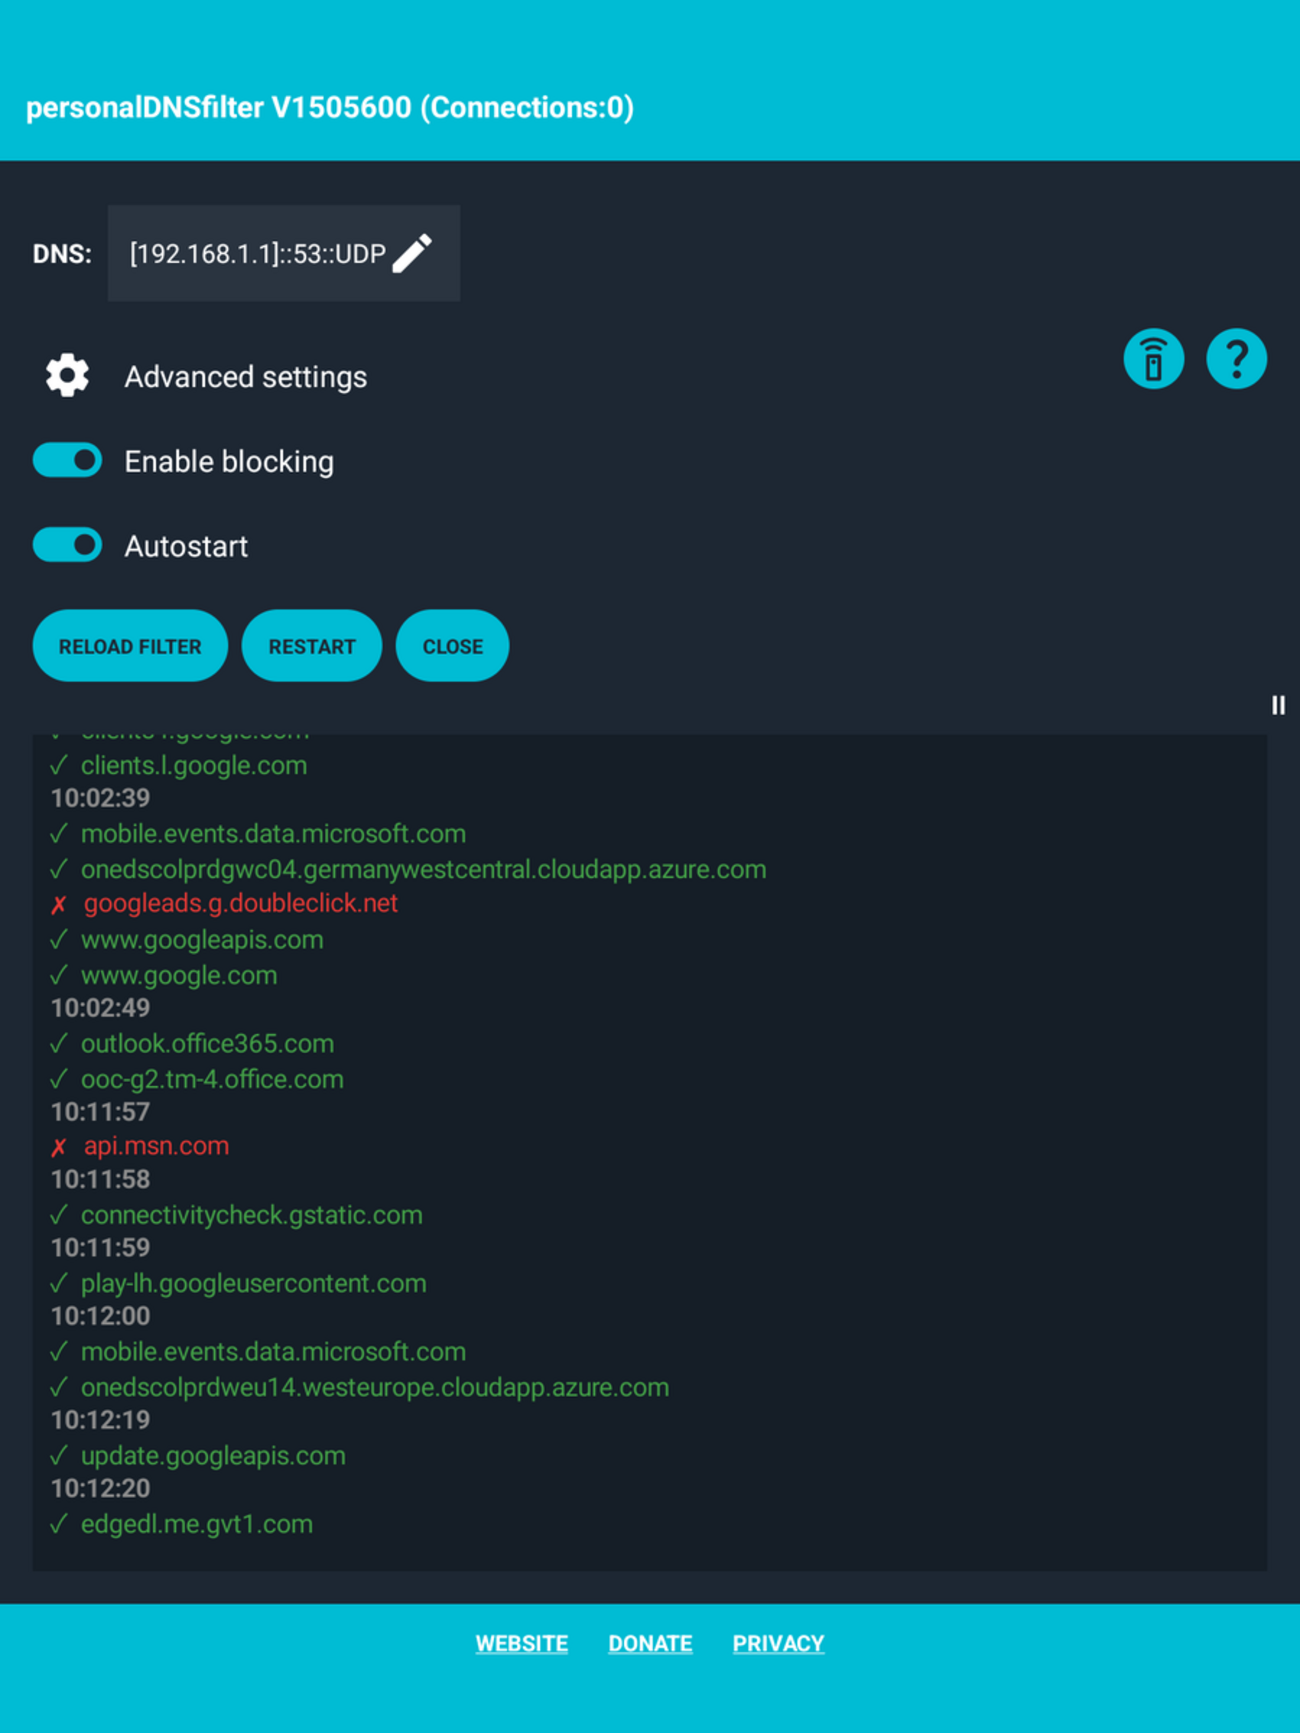This screenshot has width=1300, height=1733.
Task: Select the edgedl.me.gvt1.com log entry
Action: point(197,1524)
